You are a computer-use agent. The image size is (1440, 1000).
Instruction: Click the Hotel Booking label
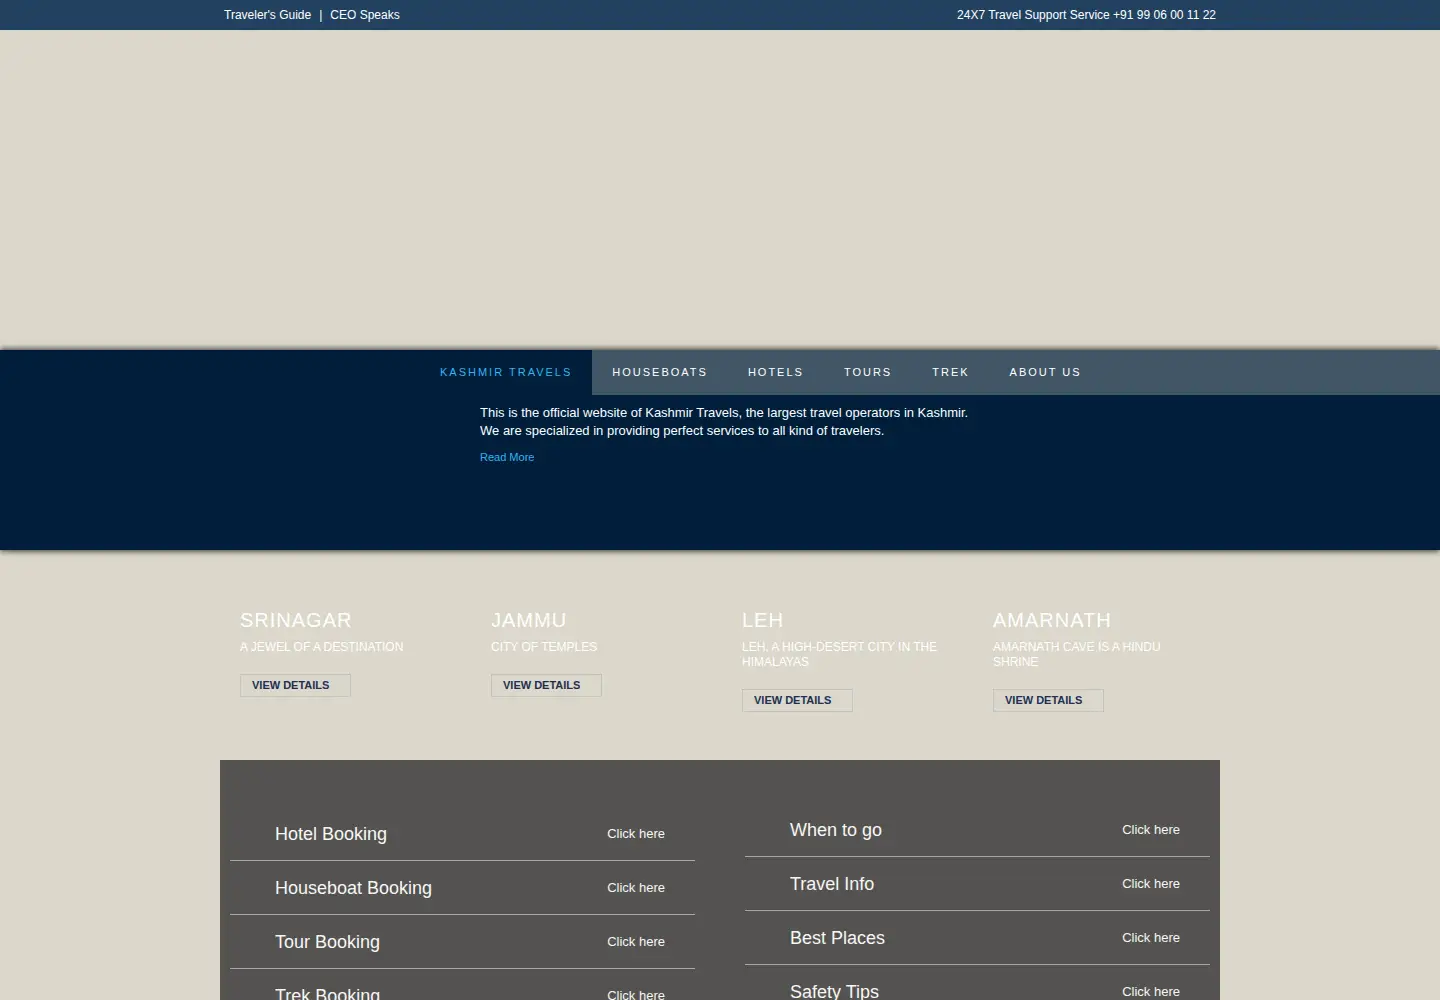click(x=331, y=834)
